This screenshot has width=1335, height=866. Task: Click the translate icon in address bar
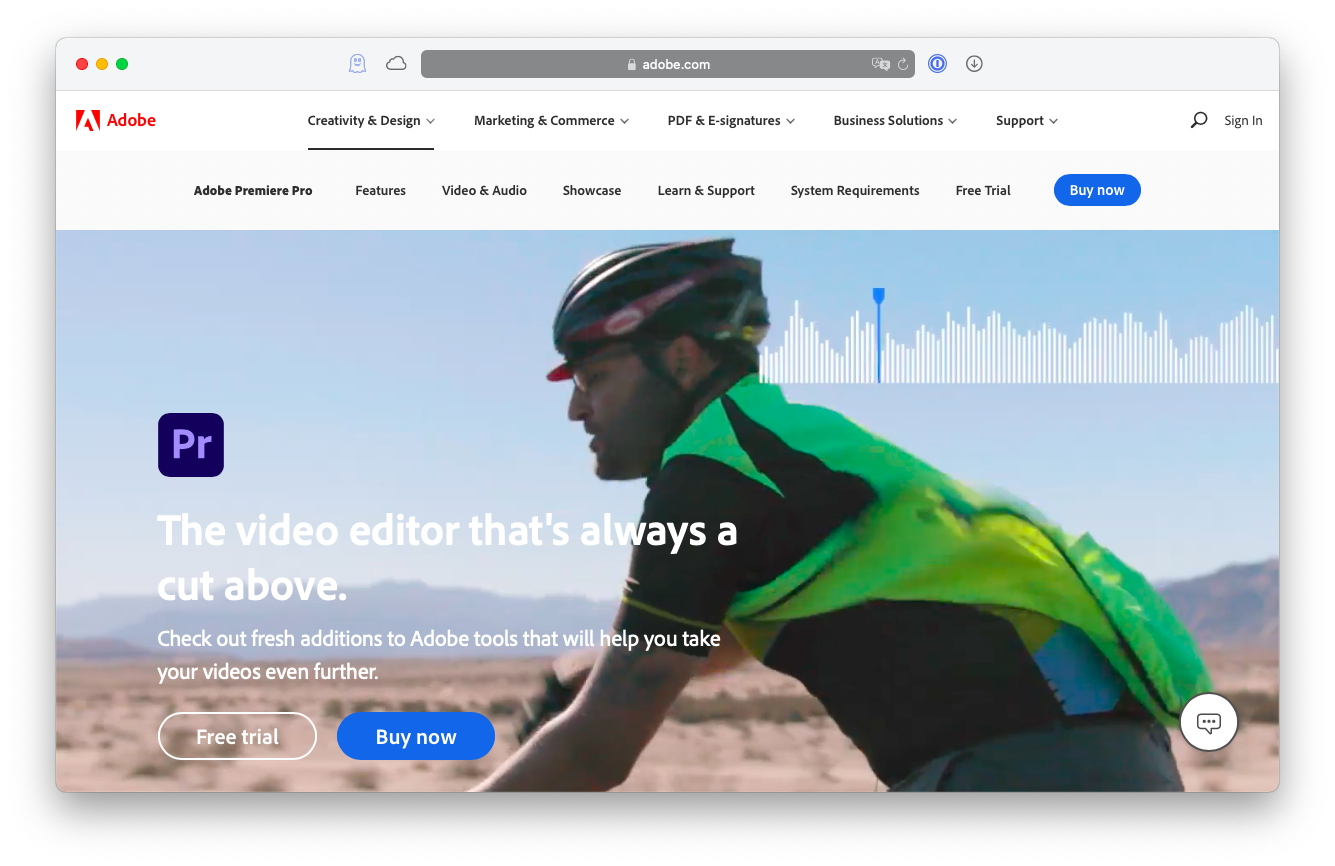[x=880, y=64]
